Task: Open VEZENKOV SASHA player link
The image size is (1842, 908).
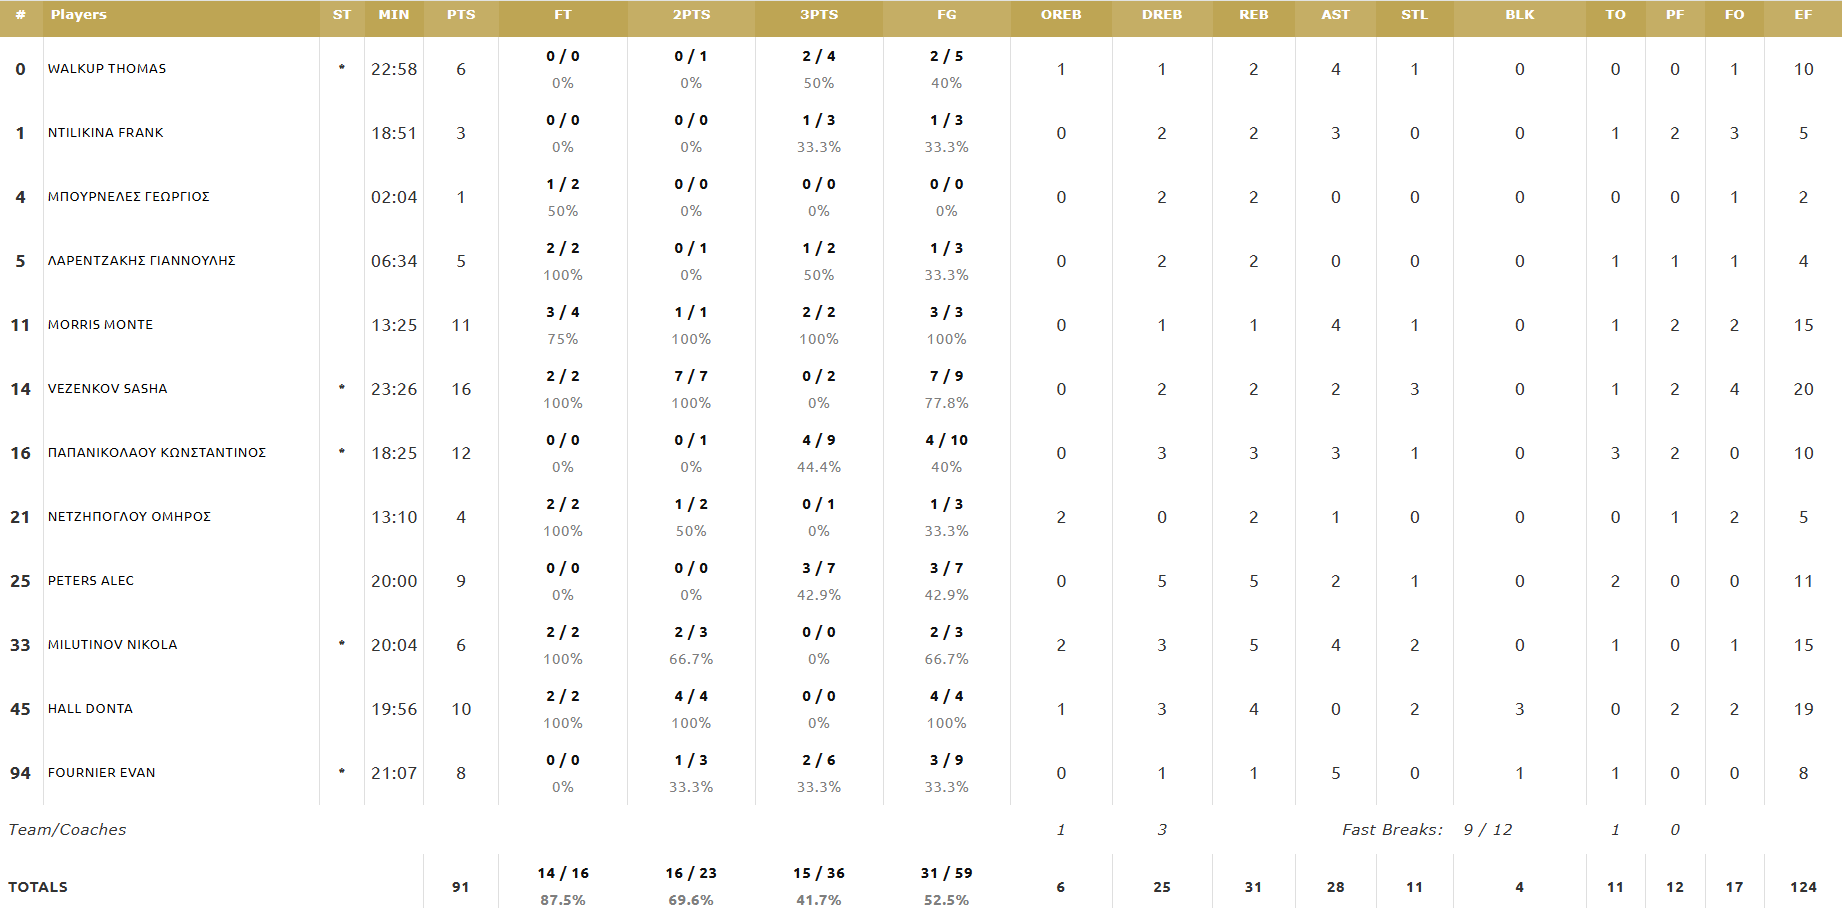Action: (x=108, y=389)
